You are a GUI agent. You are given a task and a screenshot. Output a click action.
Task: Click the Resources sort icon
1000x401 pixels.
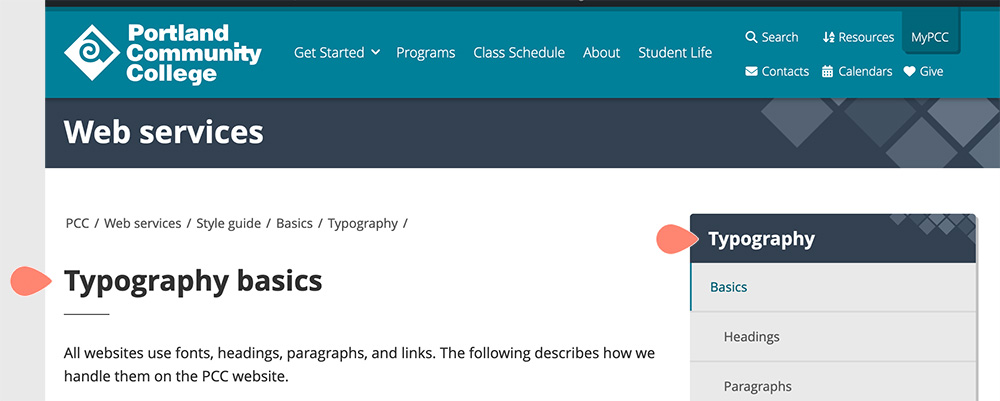pos(828,37)
